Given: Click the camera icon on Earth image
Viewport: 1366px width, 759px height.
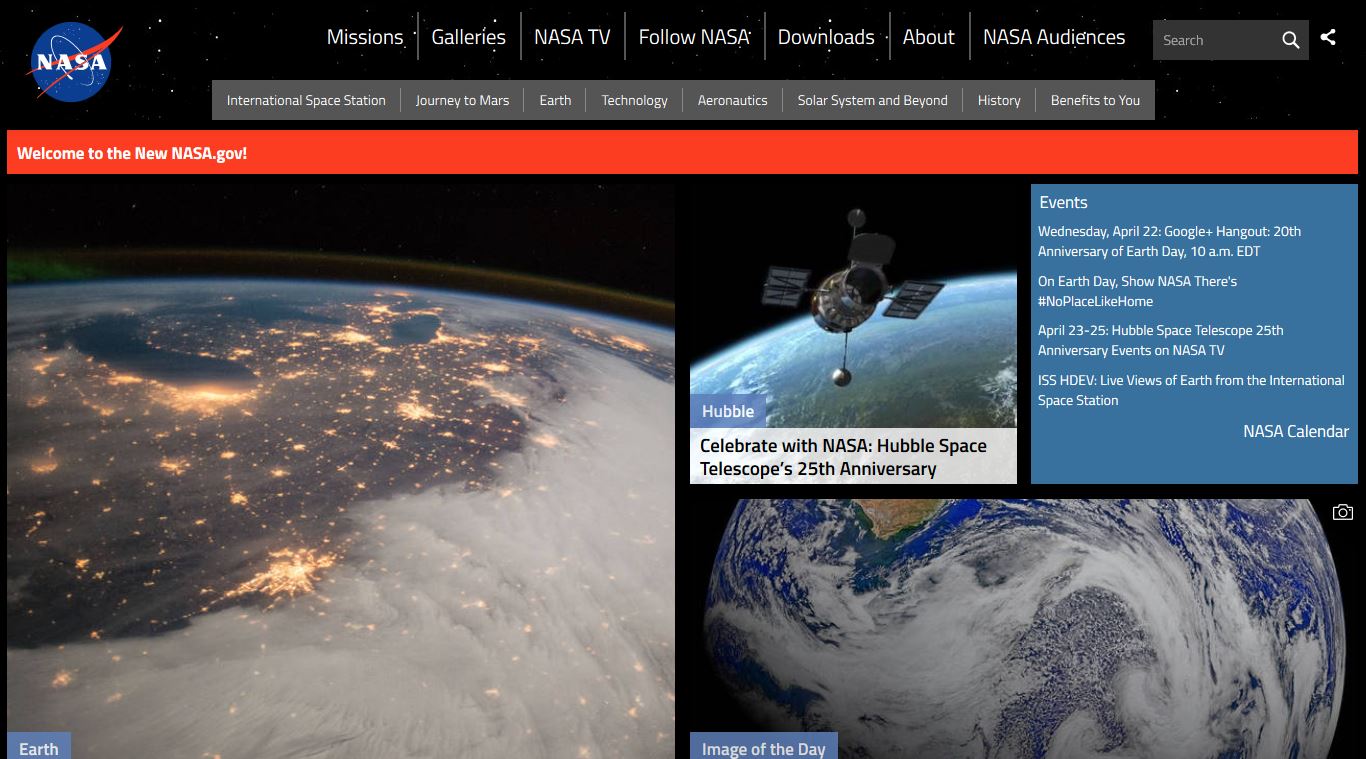Looking at the screenshot, I should [x=1342, y=512].
